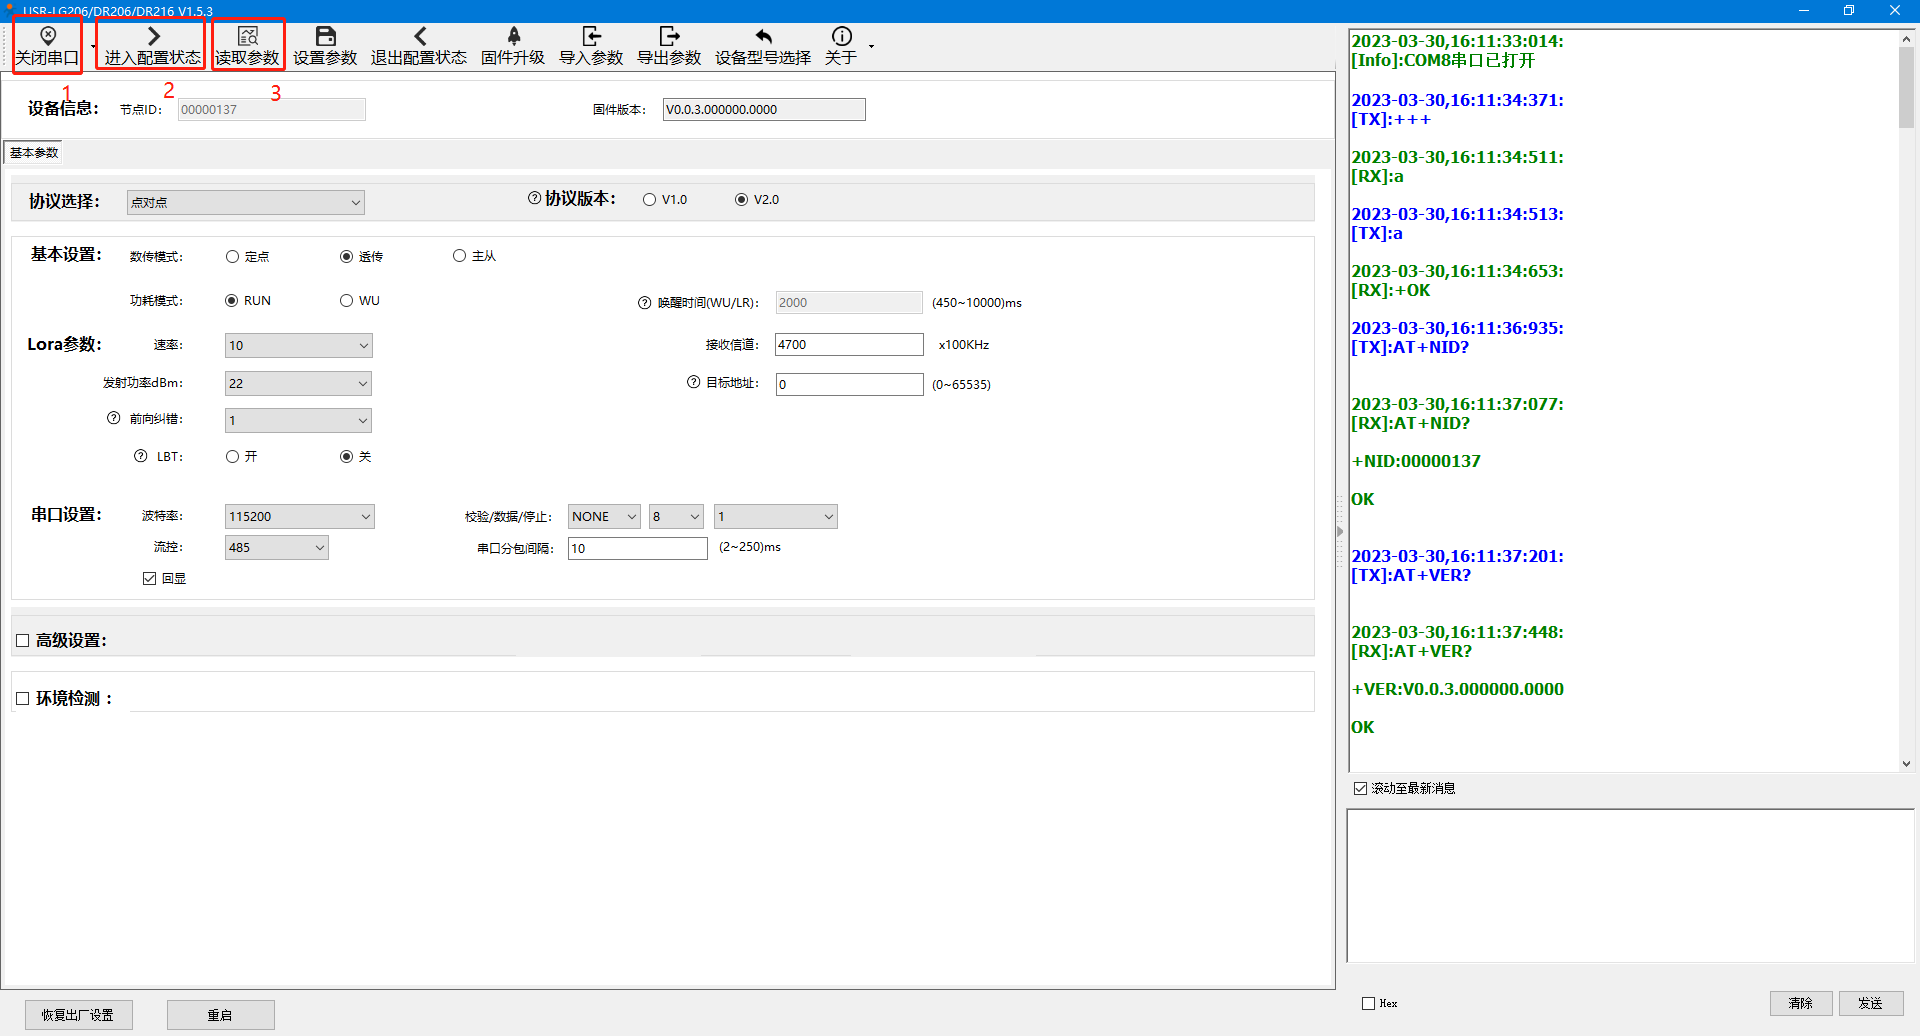Select protocol version V2.0
This screenshot has width=1920, height=1036.
741,200
